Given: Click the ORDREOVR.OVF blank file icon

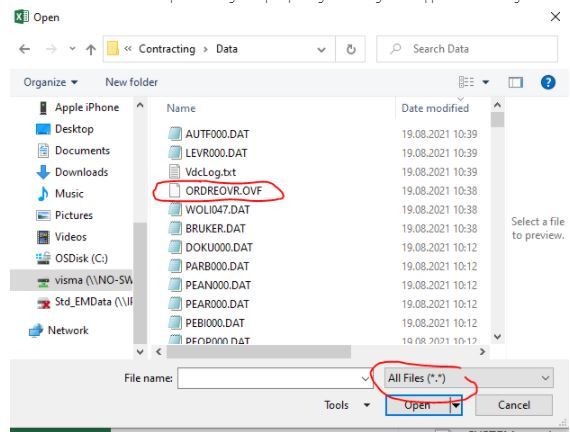Looking at the screenshot, I should 175,191.
